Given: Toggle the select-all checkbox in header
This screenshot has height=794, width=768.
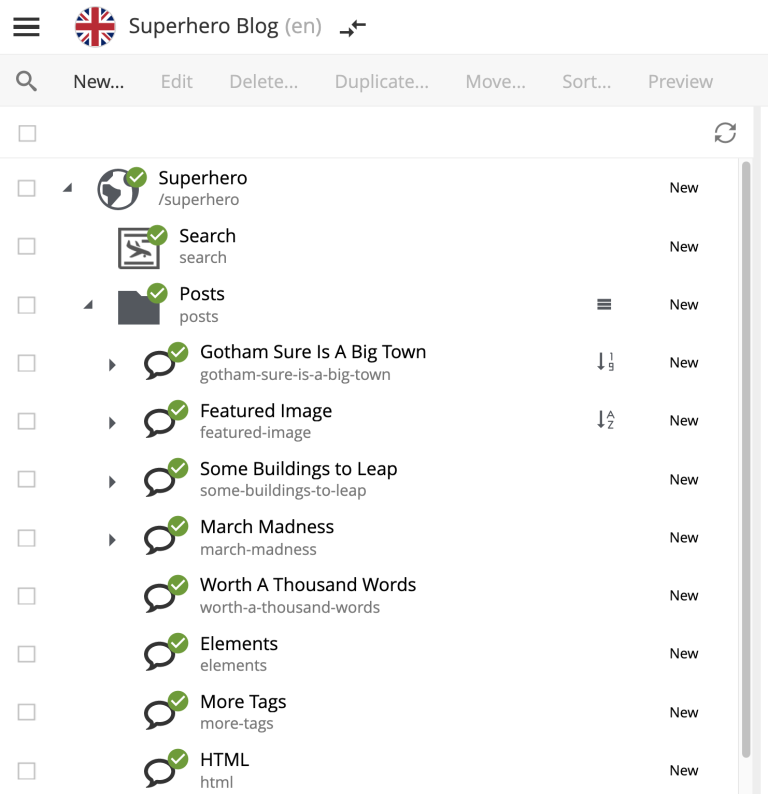Looking at the screenshot, I should pyautogui.click(x=27, y=133).
